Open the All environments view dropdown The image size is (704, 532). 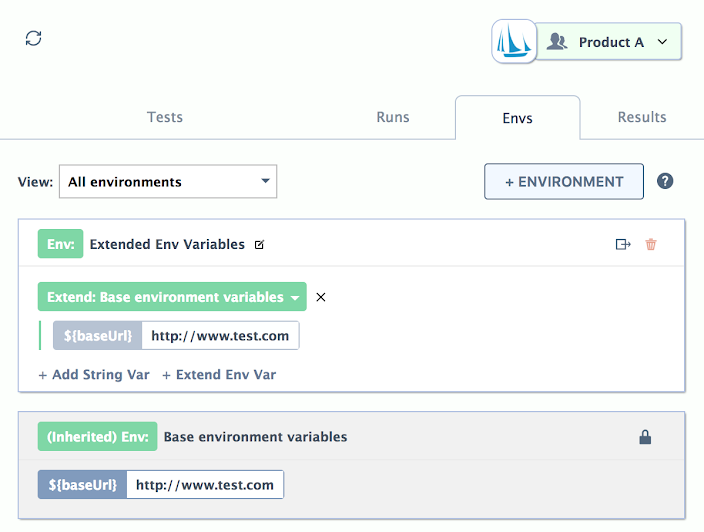(x=168, y=181)
